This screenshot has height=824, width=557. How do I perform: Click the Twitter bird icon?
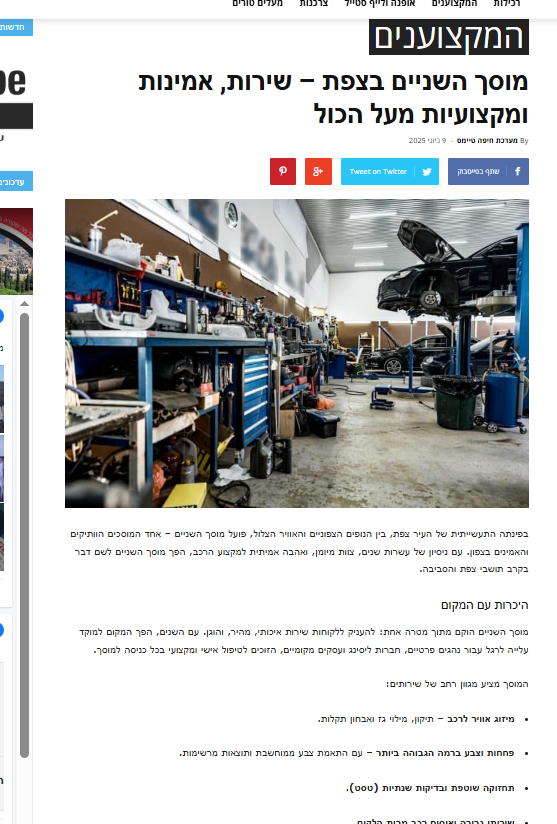tap(427, 171)
